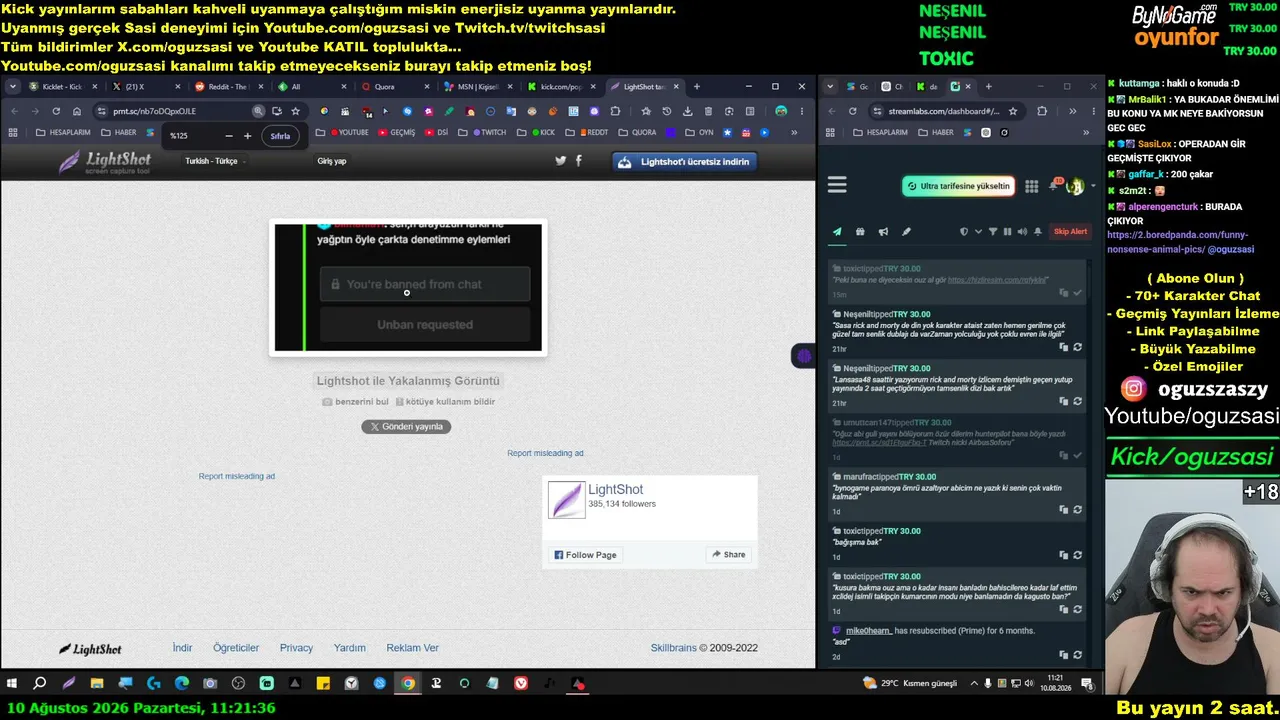Viewport: 1280px width, 720px height.
Task: Click the Lightshot'ı ücretsiz indirin button
Action: coord(685,162)
